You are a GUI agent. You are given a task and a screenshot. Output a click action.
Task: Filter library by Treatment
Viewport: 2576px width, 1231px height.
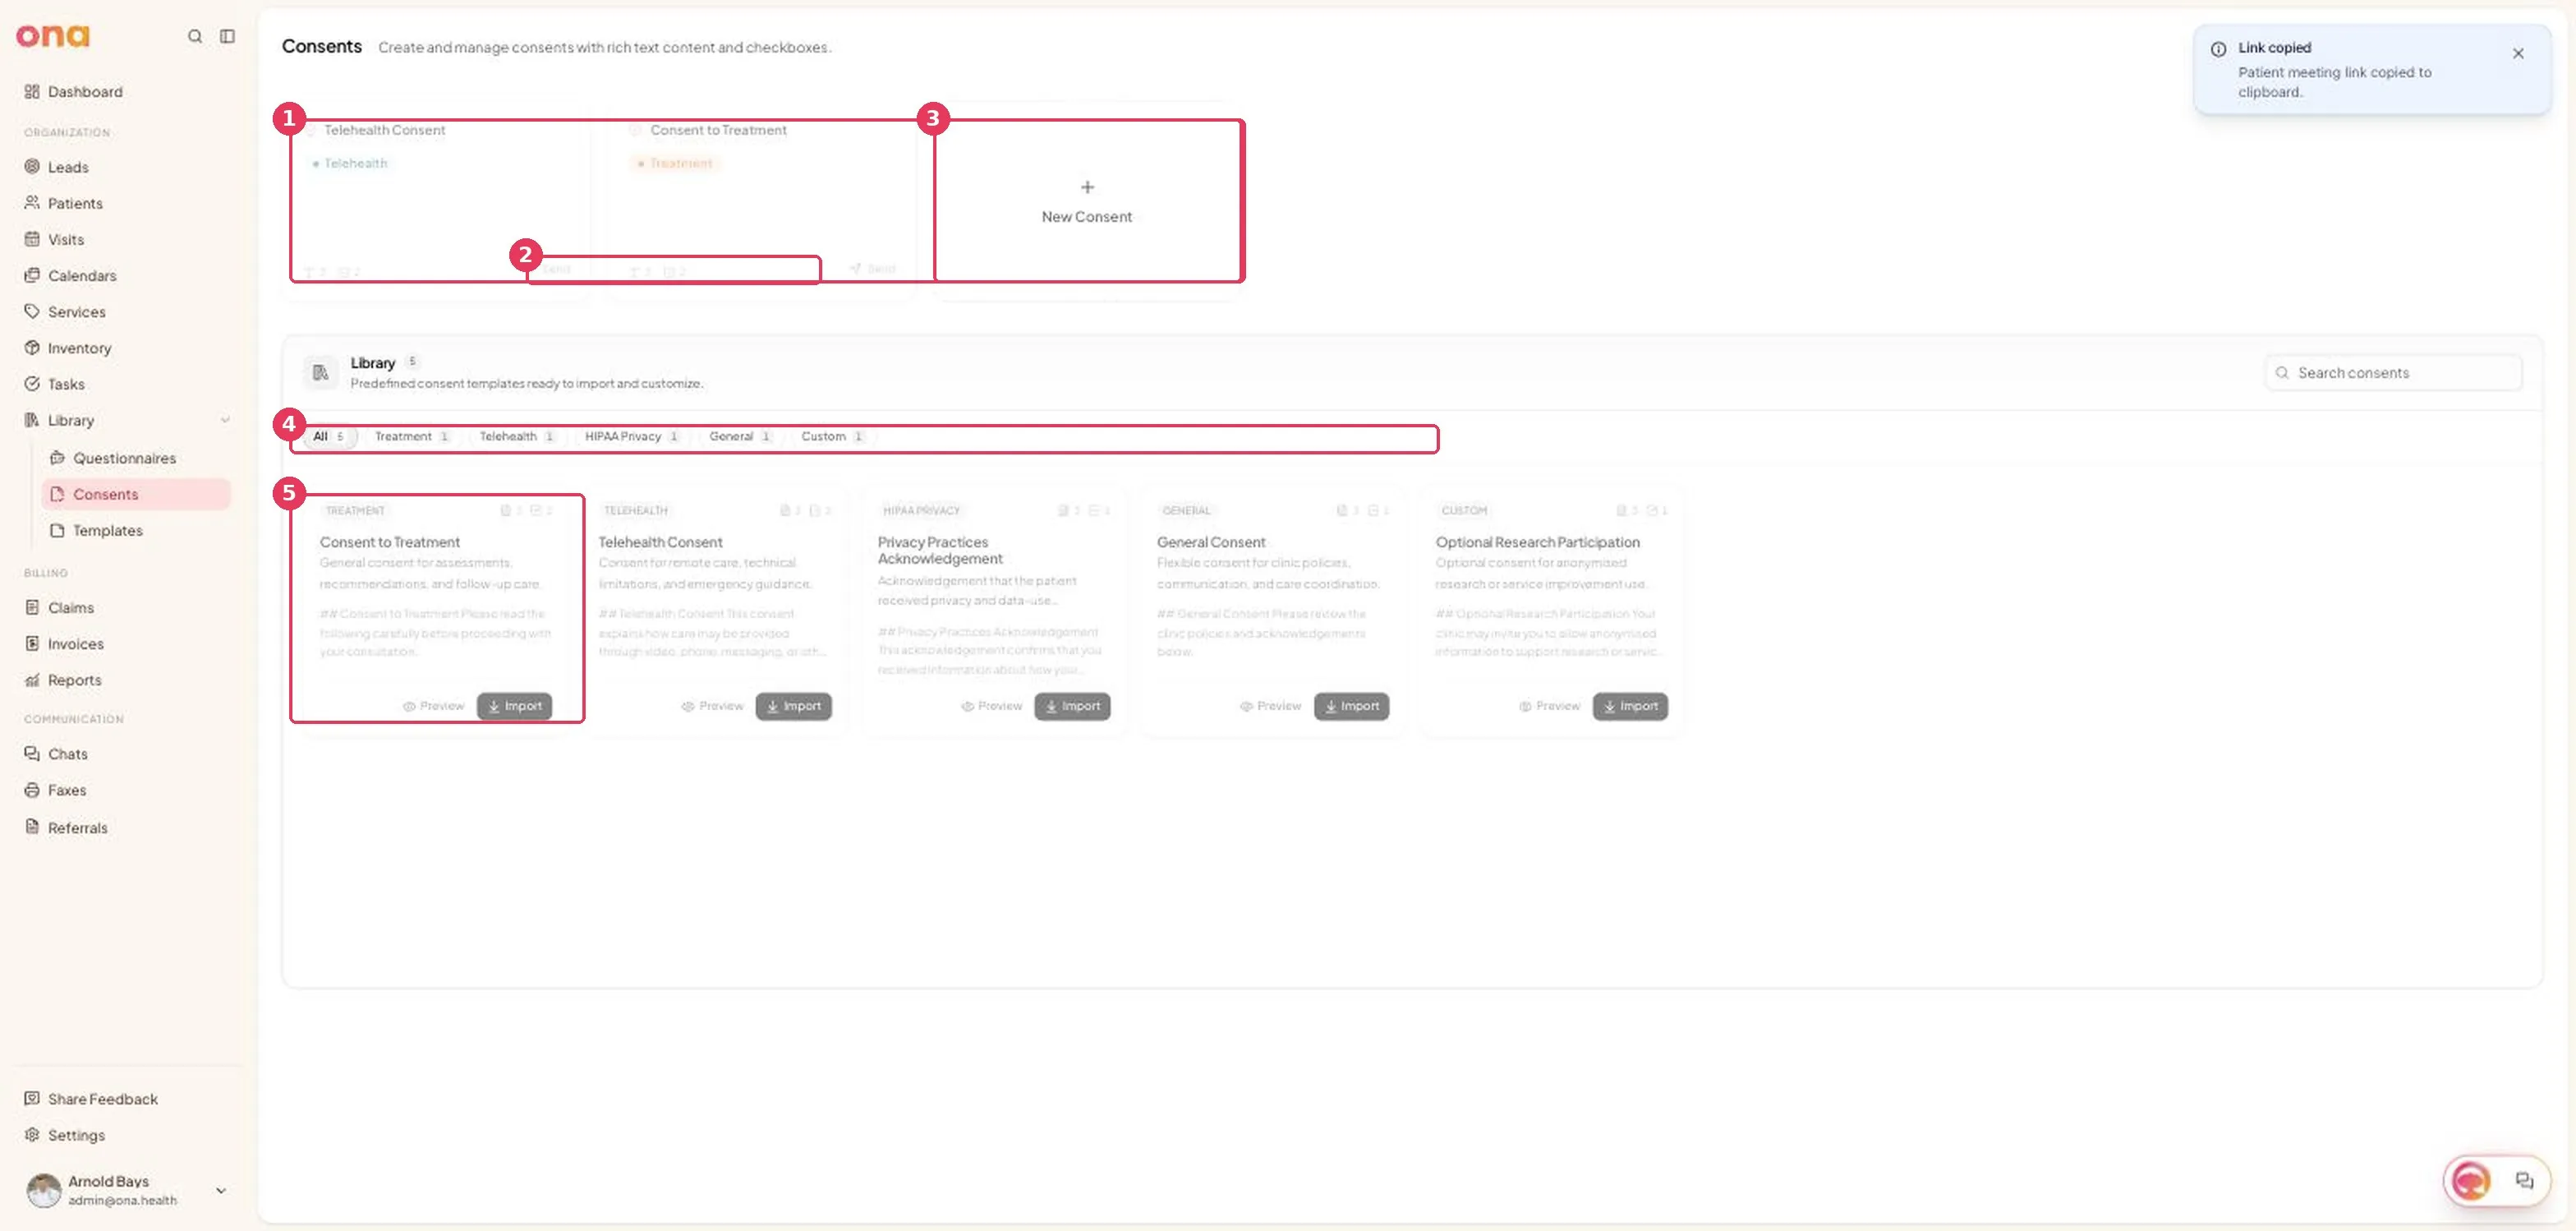tap(412, 436)
